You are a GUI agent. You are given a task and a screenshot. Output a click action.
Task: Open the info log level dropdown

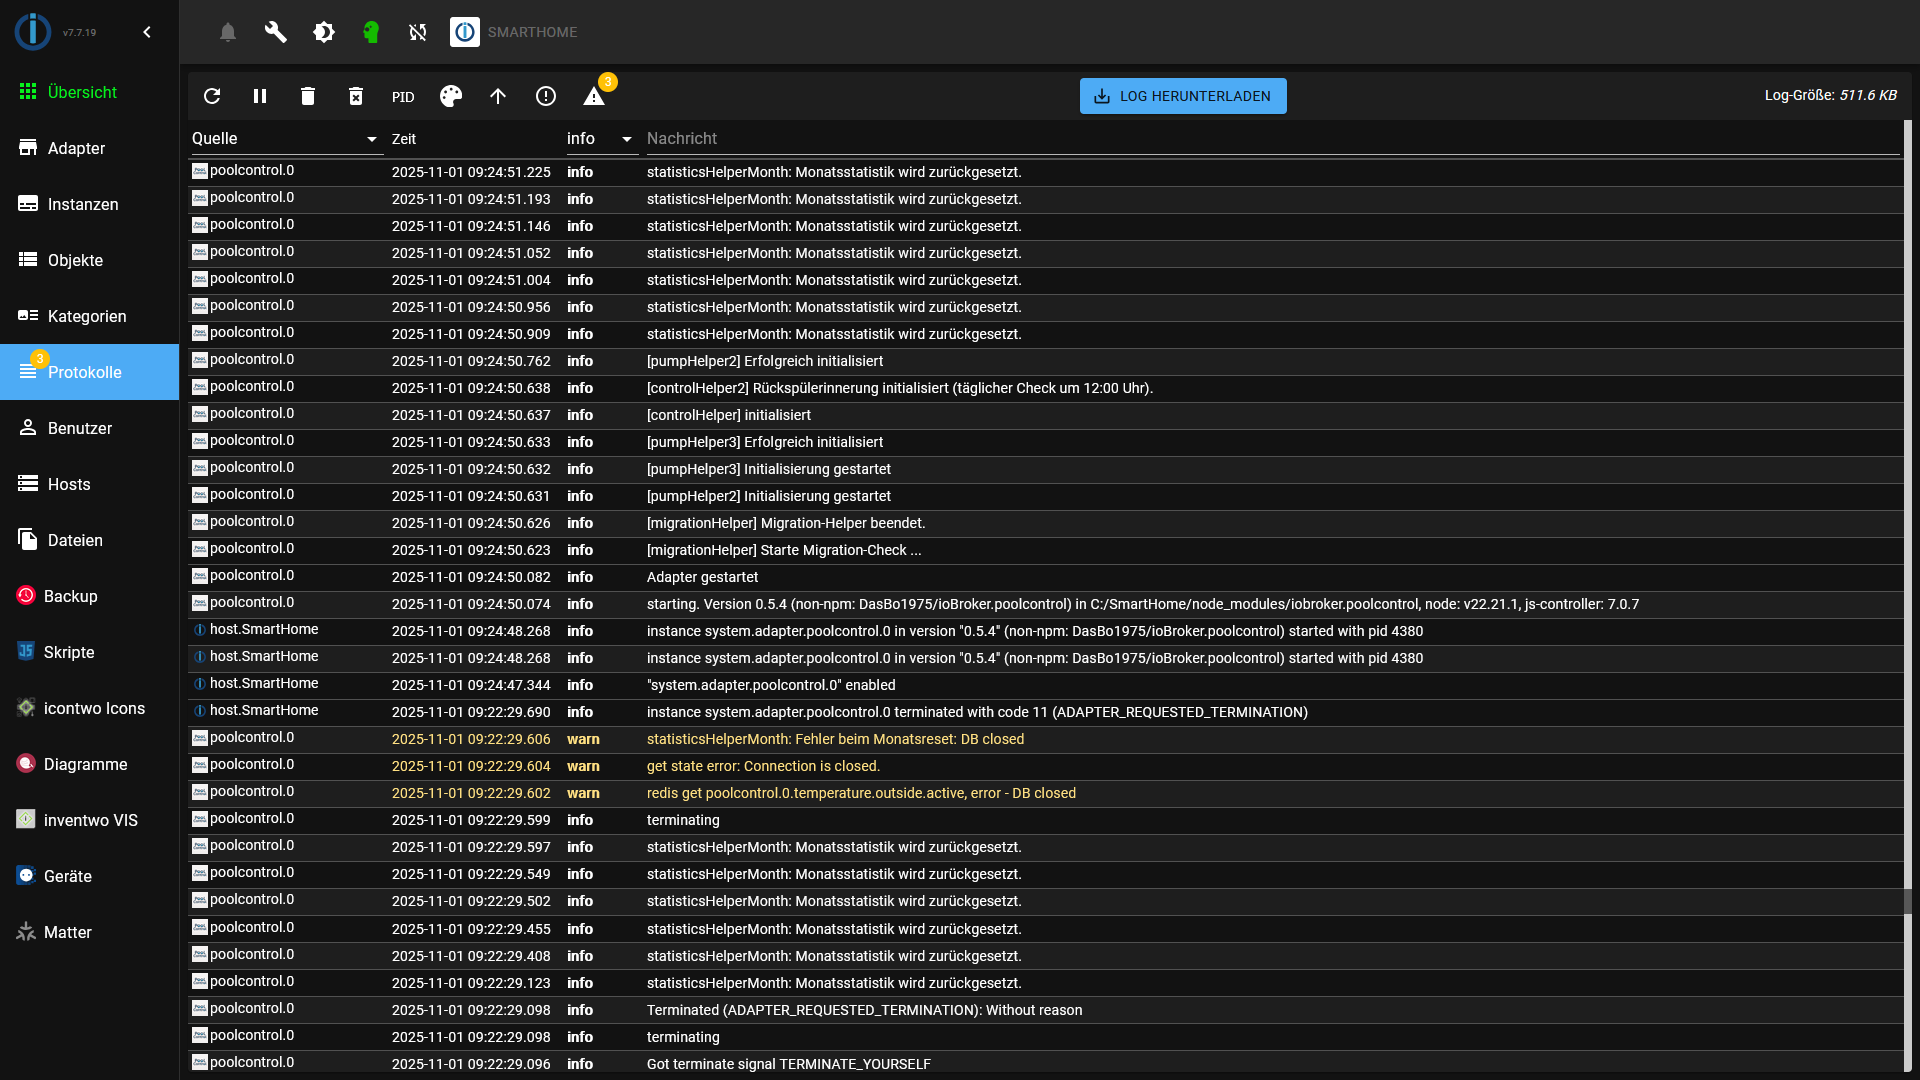[x=626, y=138]
